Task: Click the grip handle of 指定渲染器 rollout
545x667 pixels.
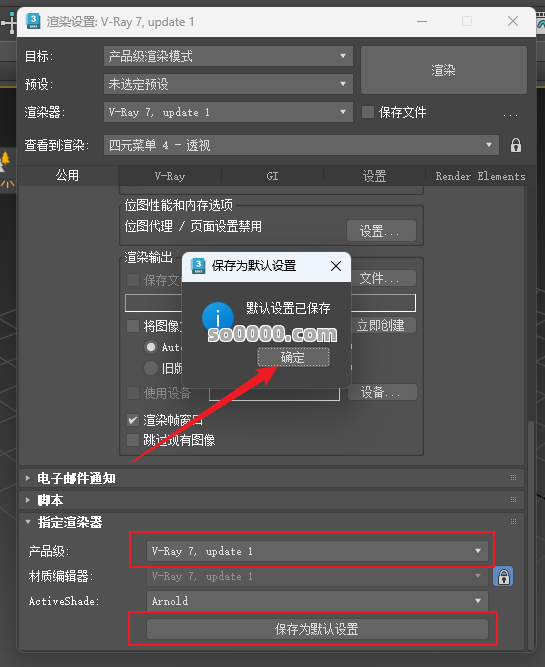Action: (x=514, y=522)
